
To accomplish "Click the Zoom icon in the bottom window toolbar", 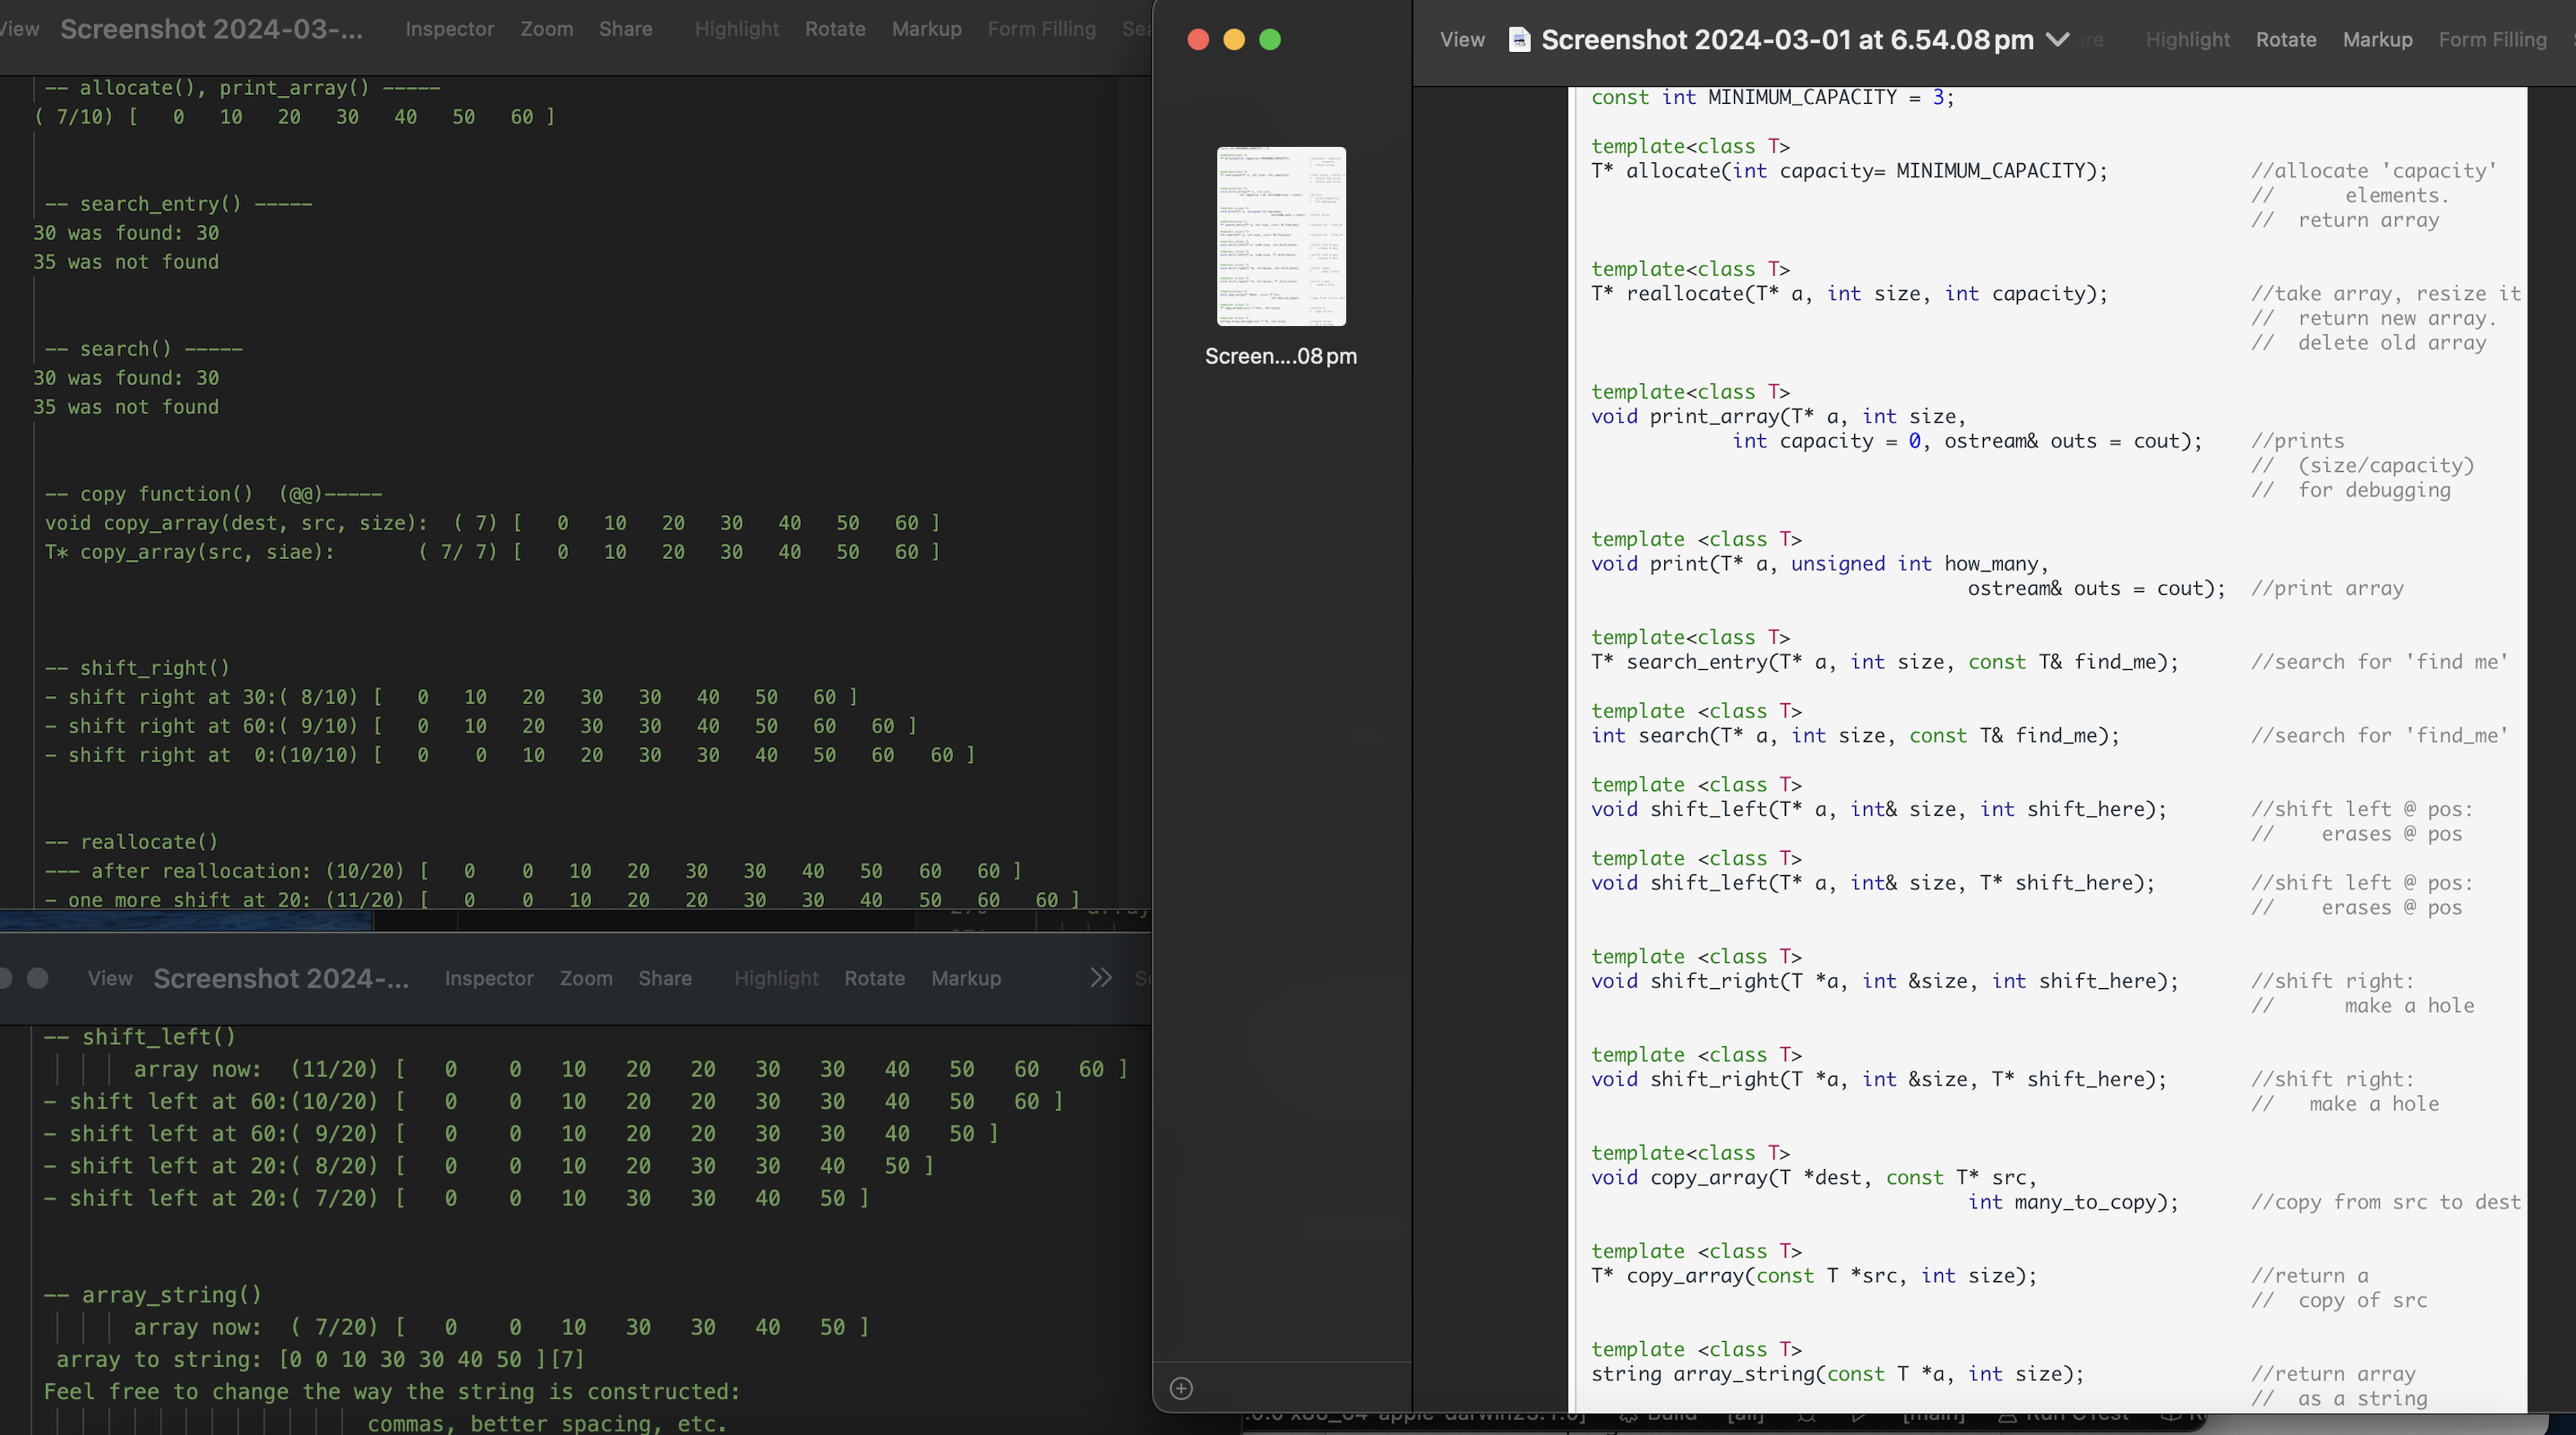I will click(x=586, y=978).
